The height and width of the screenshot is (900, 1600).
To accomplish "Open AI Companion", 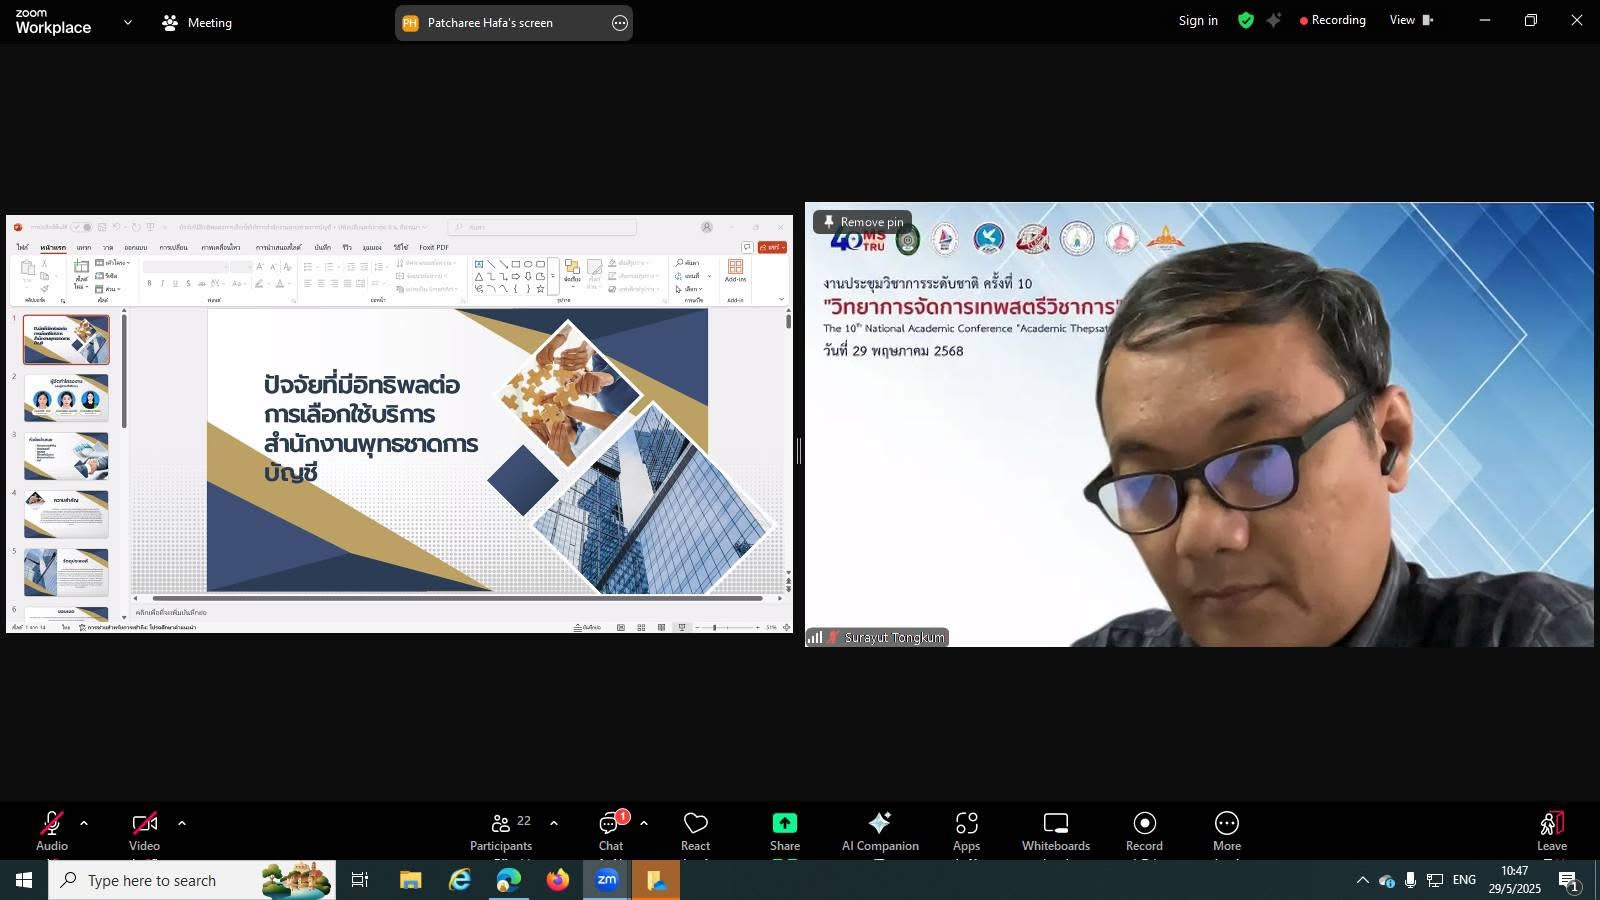I will pos(880,831).
